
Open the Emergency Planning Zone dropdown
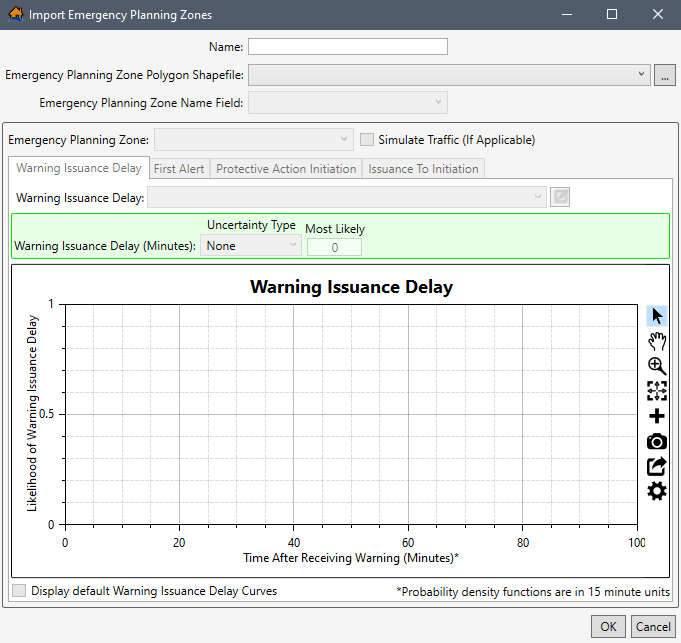[x=254, y=139]
